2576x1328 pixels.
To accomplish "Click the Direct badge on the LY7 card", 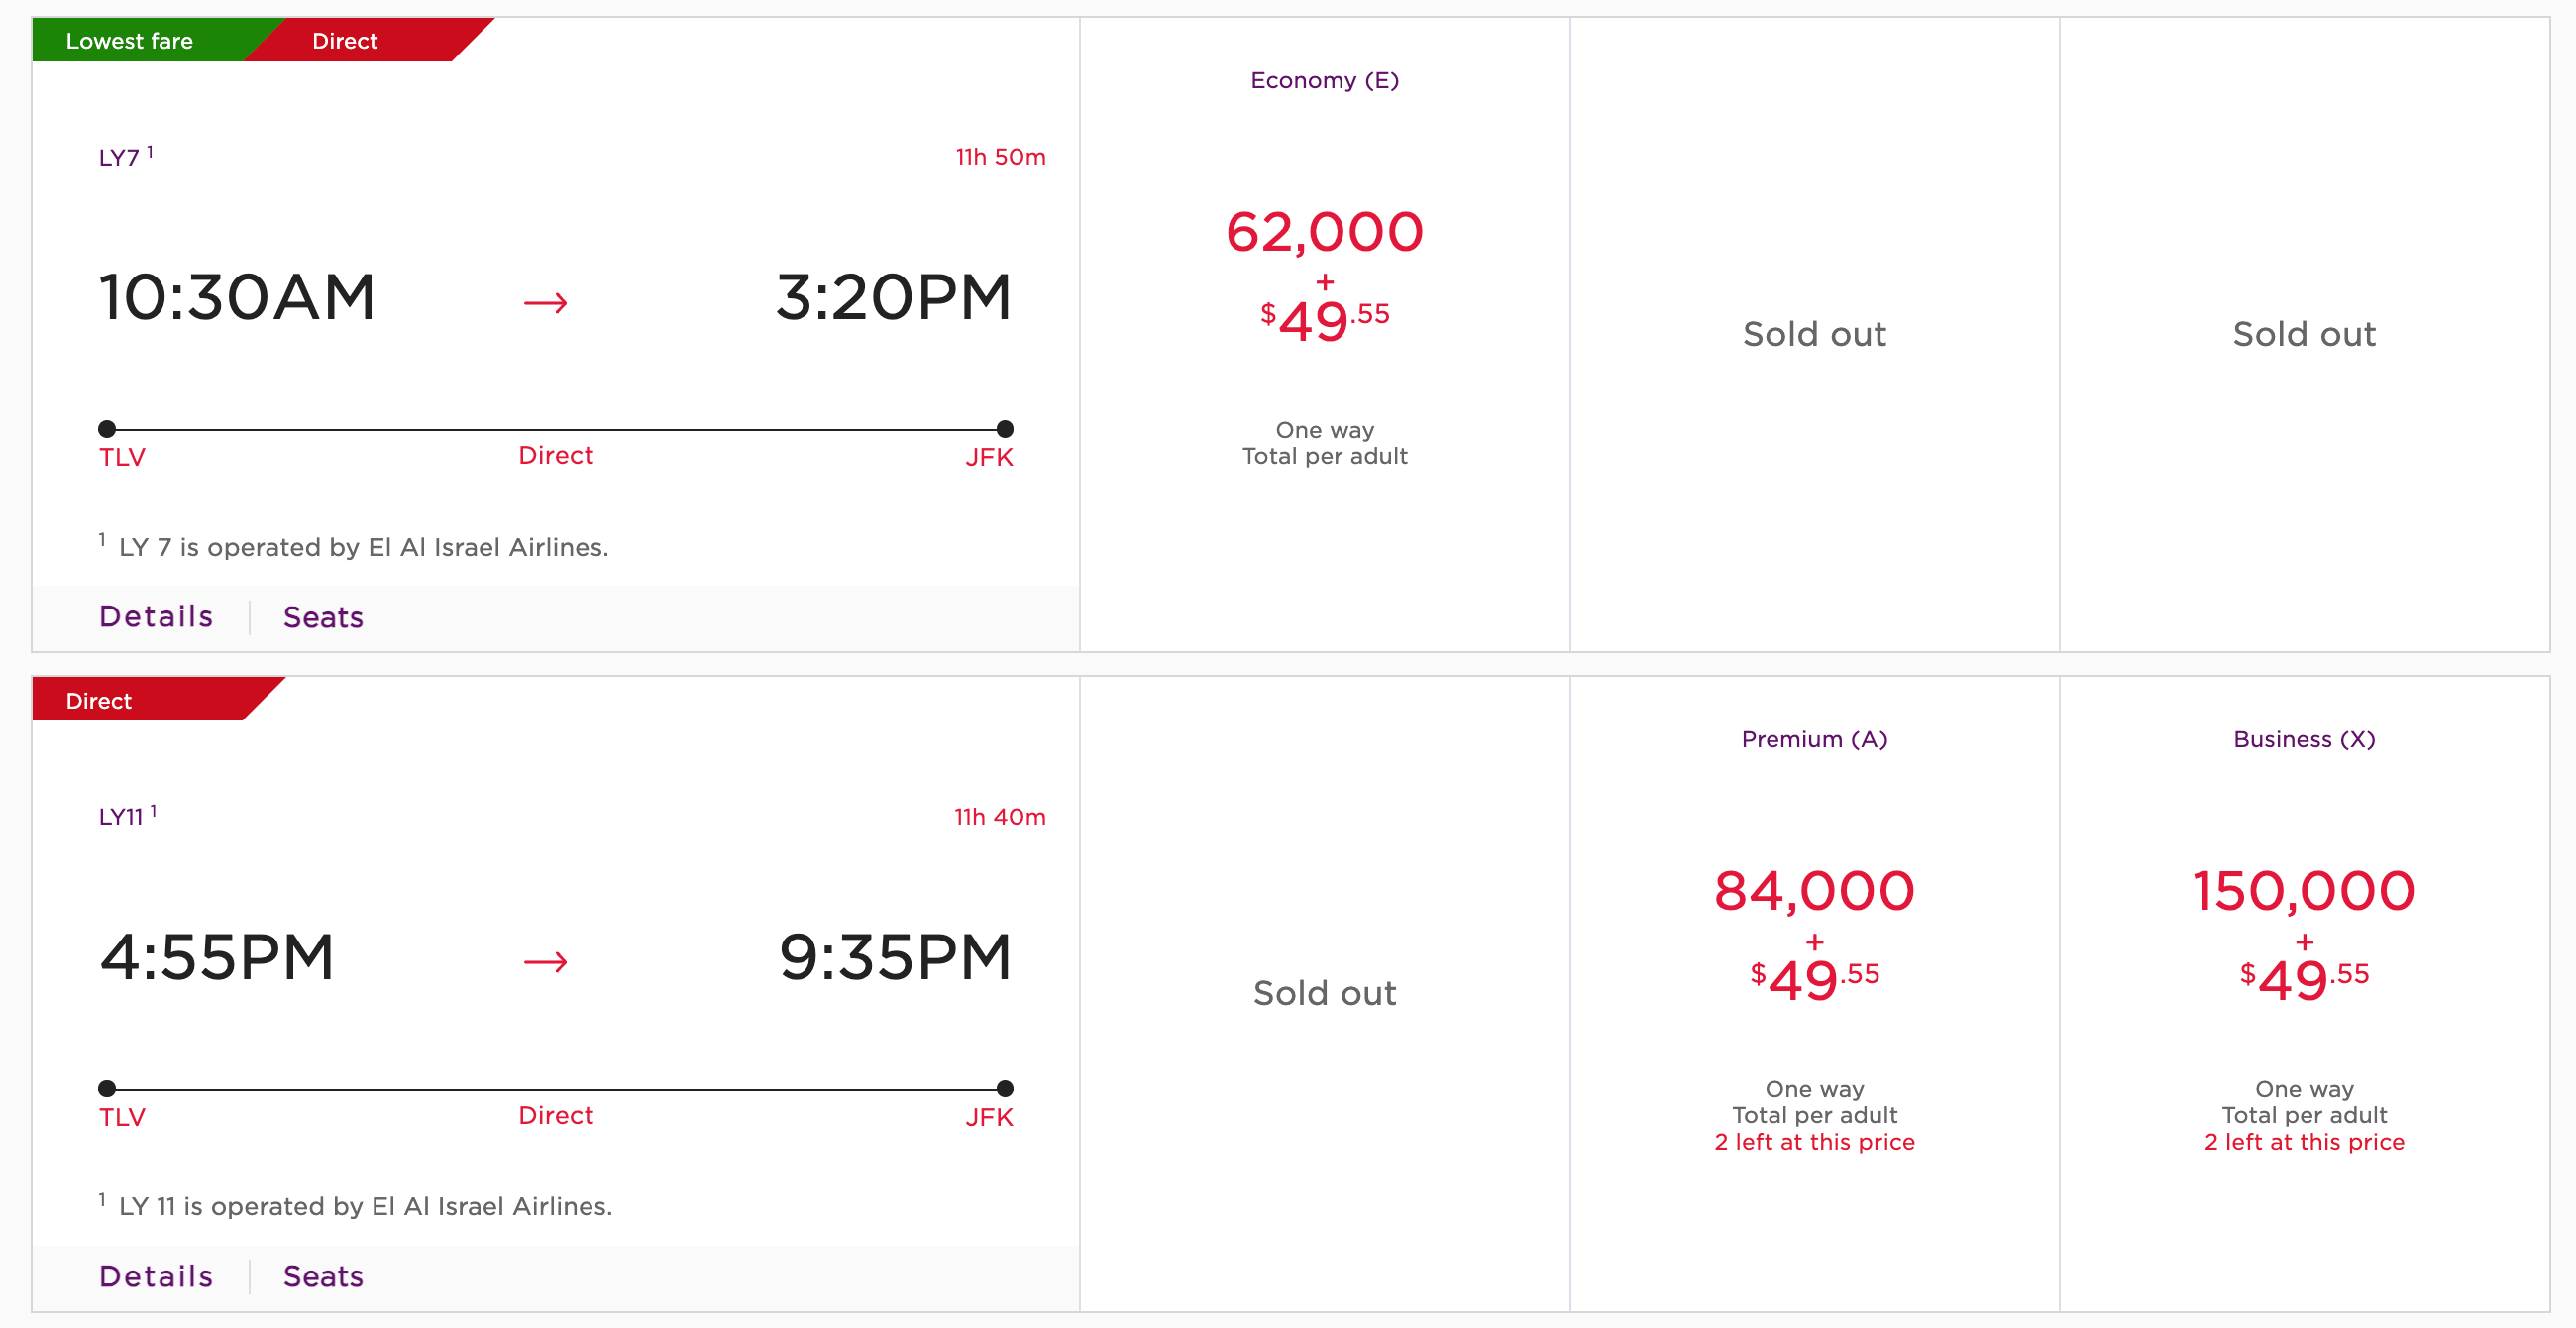I will click(x=345, y=41).
